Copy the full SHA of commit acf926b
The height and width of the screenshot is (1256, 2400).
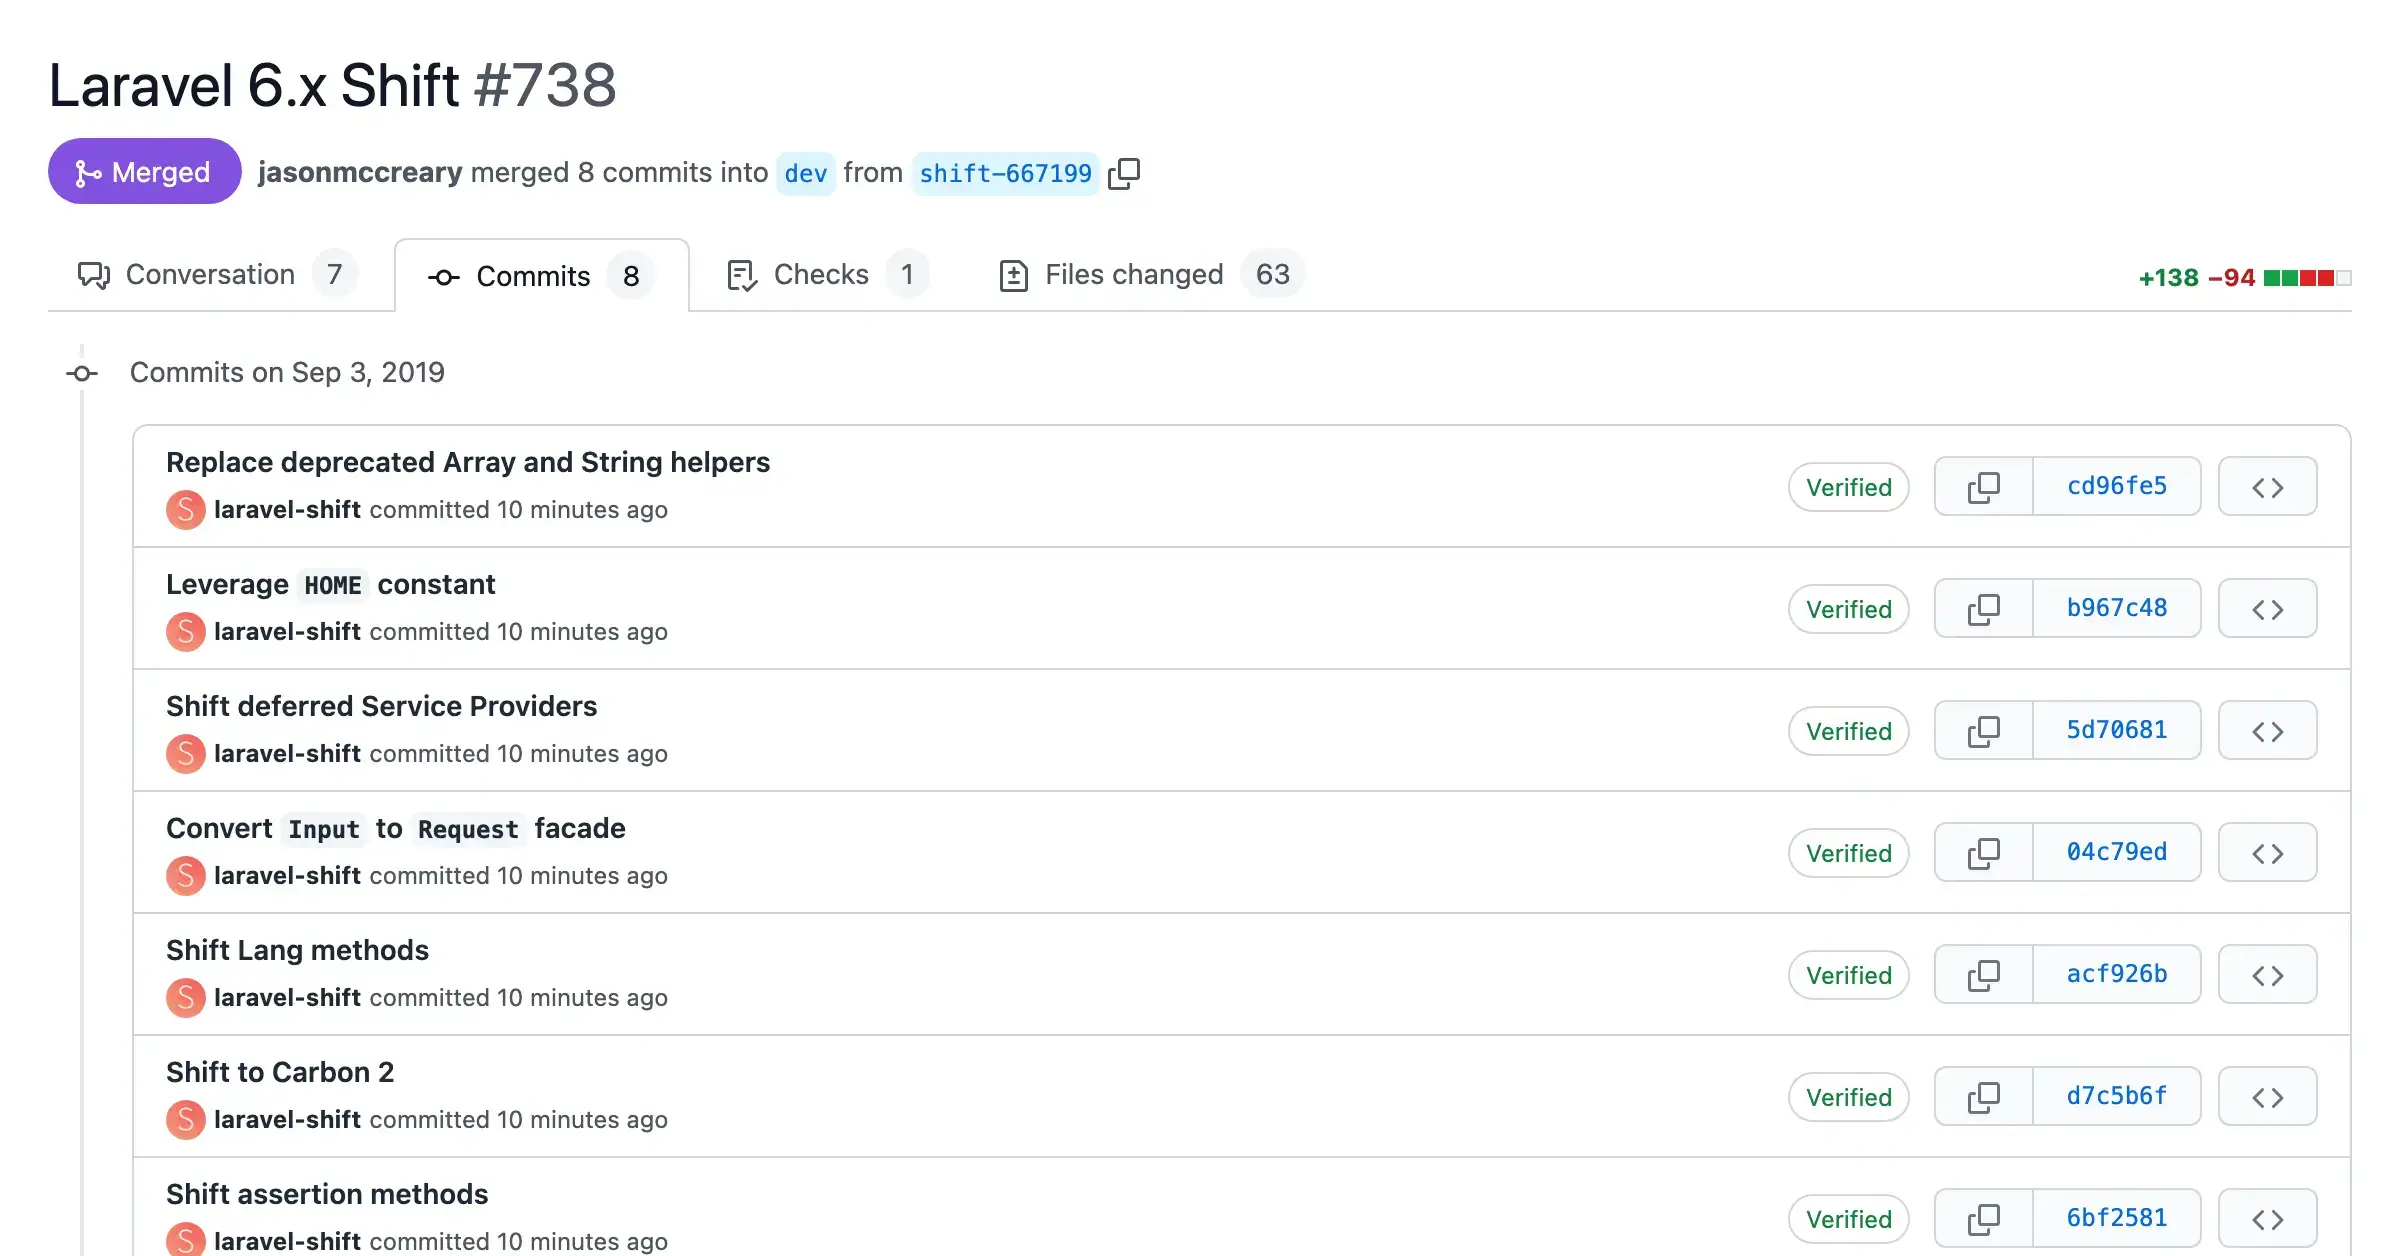(x=1984, y=974)
